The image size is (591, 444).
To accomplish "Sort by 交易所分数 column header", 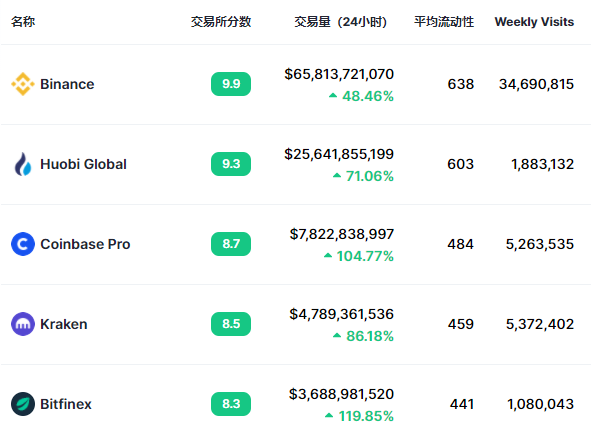I will (221, 22).
